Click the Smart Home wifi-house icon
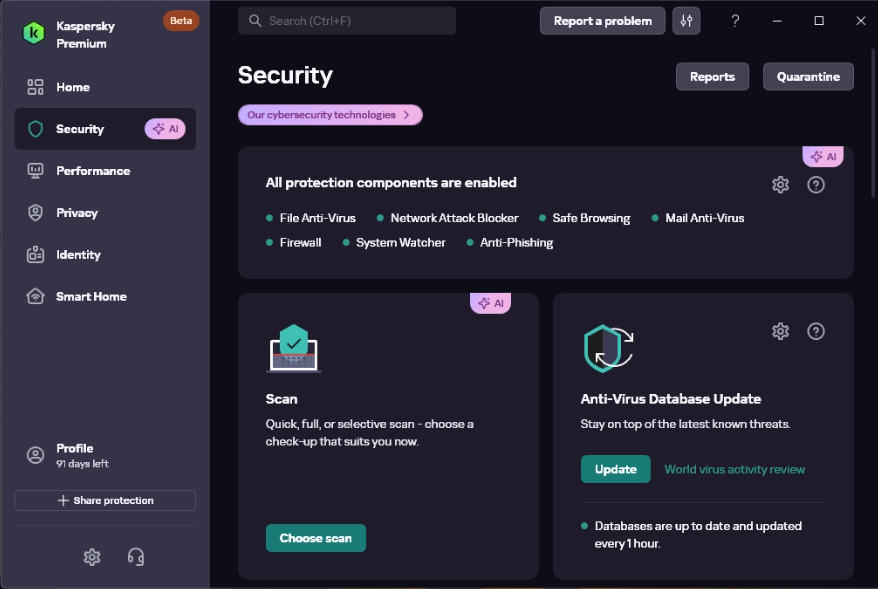The width and height of the screenshot is (878, 589). [x=35, y=296]
